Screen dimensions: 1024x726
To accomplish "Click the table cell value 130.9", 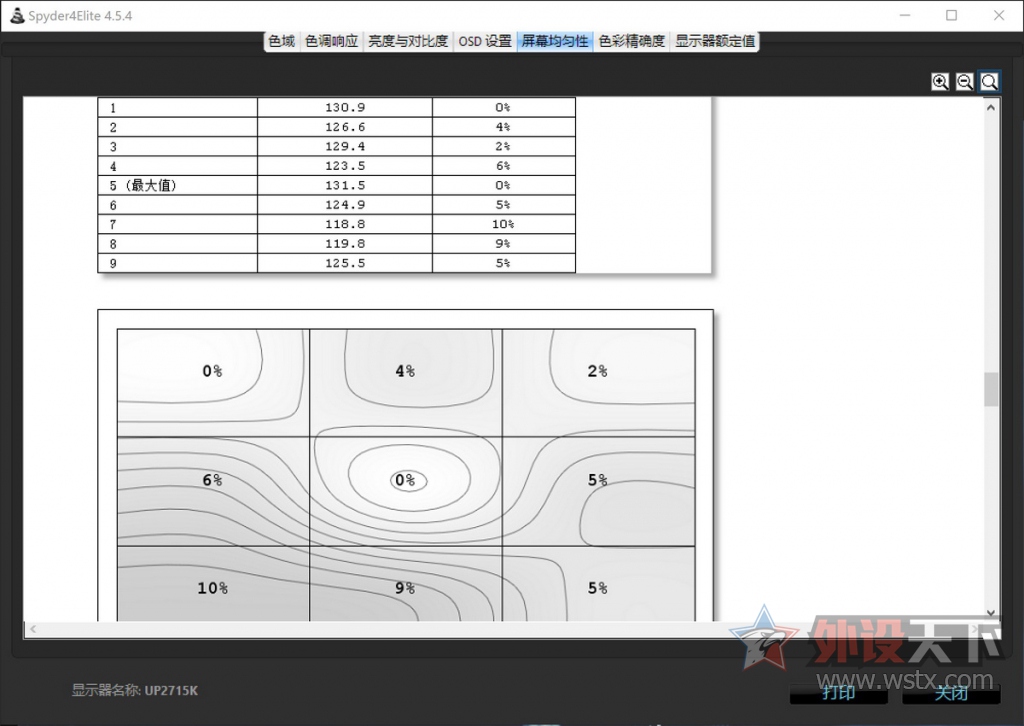I will pyautogui.click(x=345, y=108).
